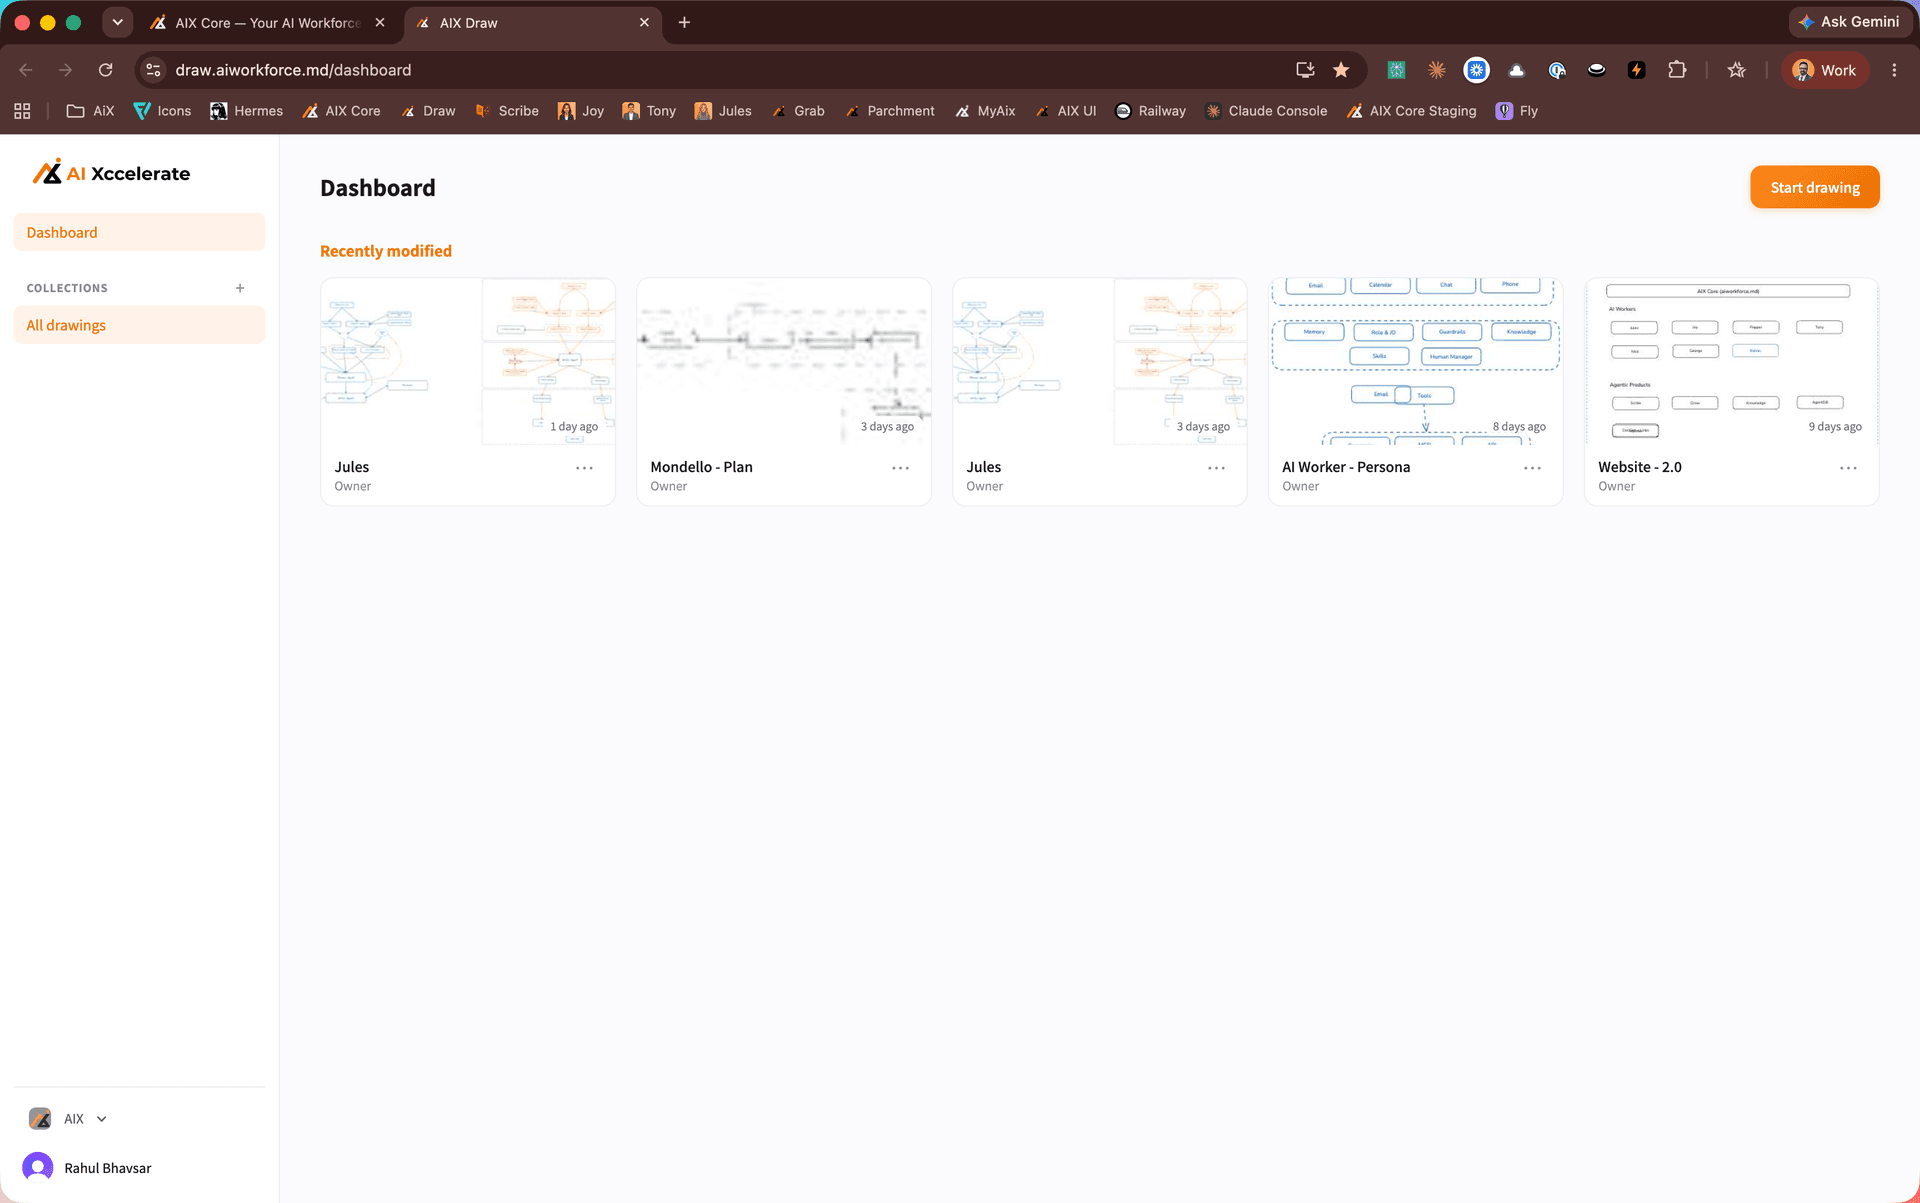
Task: Add a new collection with plus icon
Action: [x=240, y=288]
